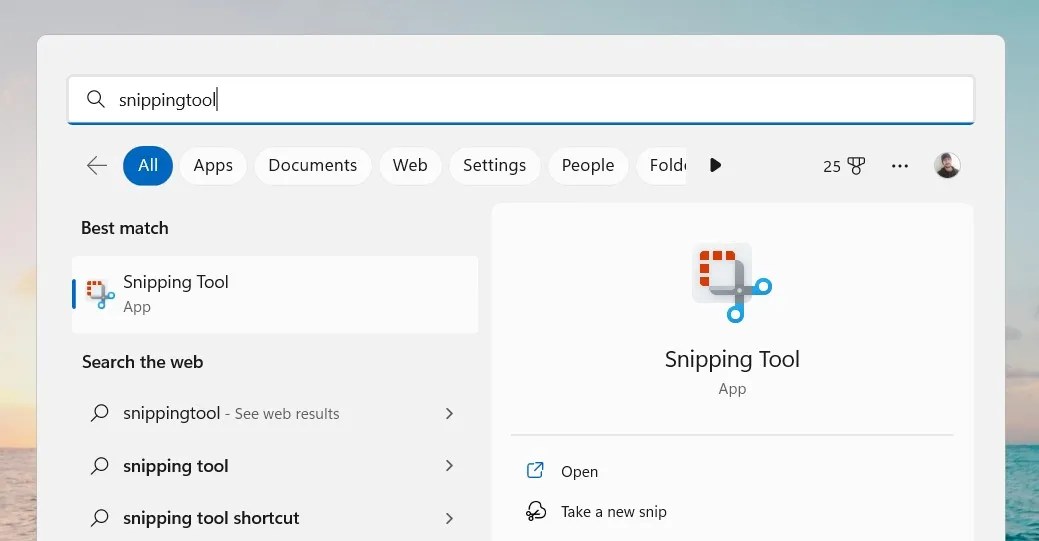Switch to the Web filter tab
This screenshot has height=541, width=1039.
tap(410, 165)
